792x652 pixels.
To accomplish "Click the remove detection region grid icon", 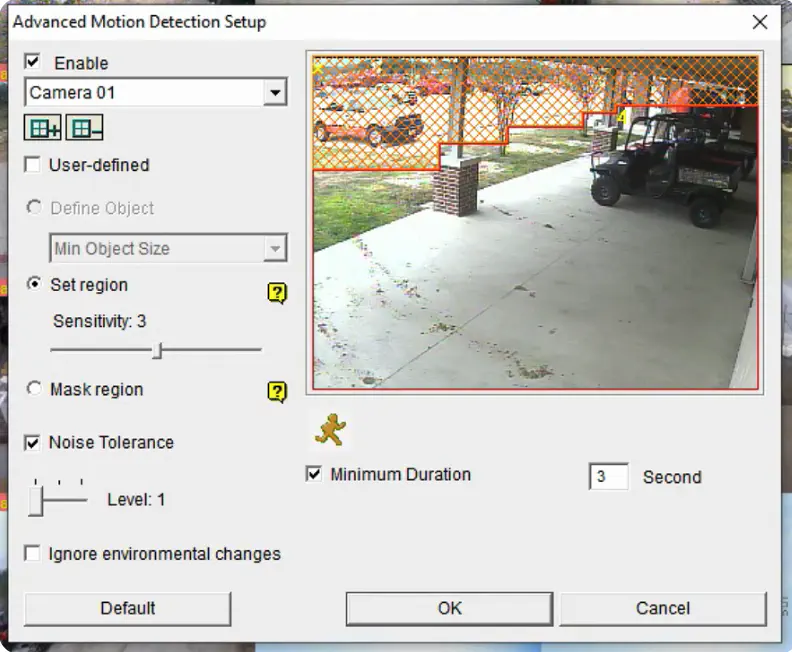I will click(84, 128).
